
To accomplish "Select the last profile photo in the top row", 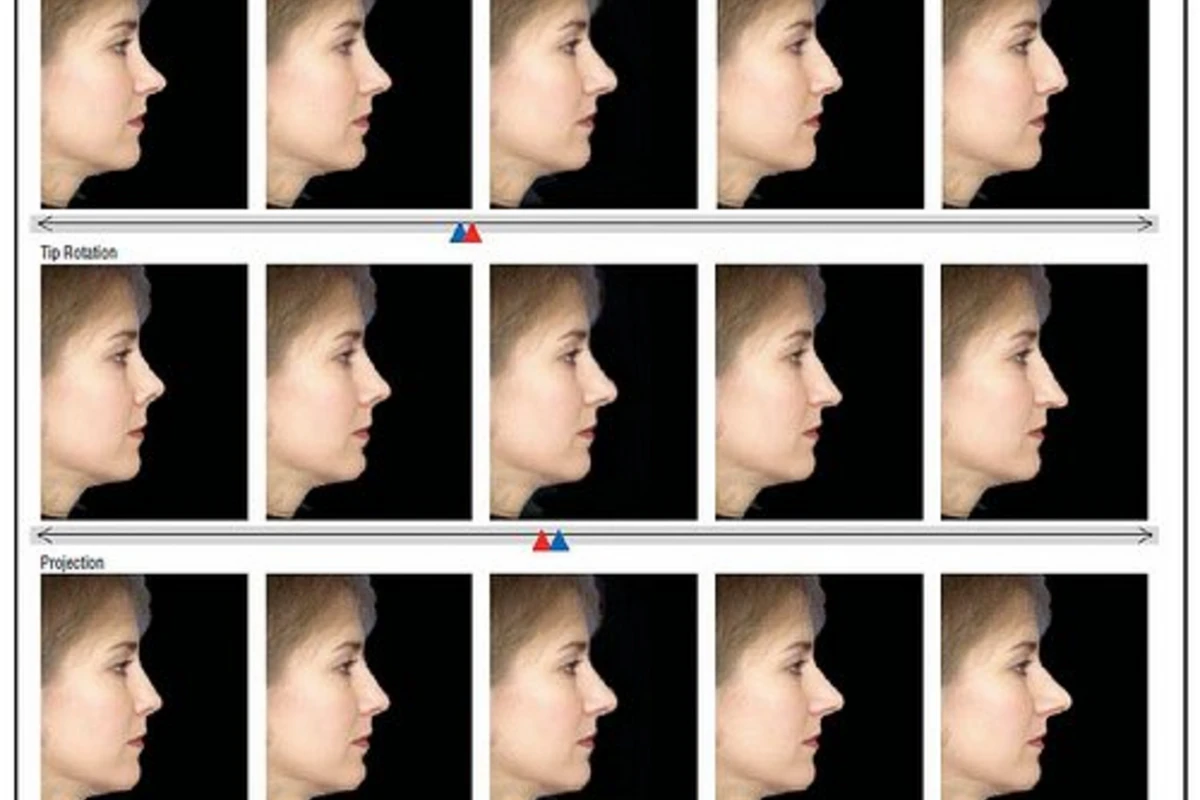I will point(1045,104).
